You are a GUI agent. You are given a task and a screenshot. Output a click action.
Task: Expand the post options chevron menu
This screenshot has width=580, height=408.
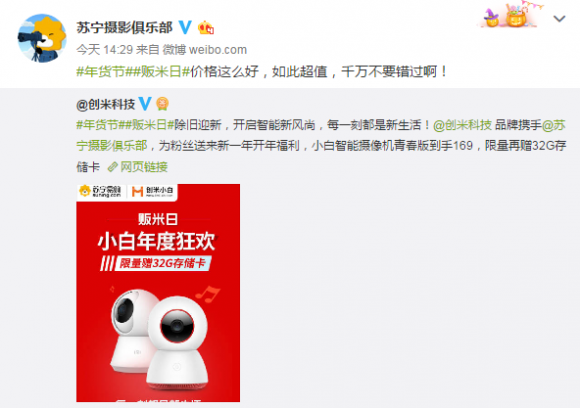pos(559,18)
